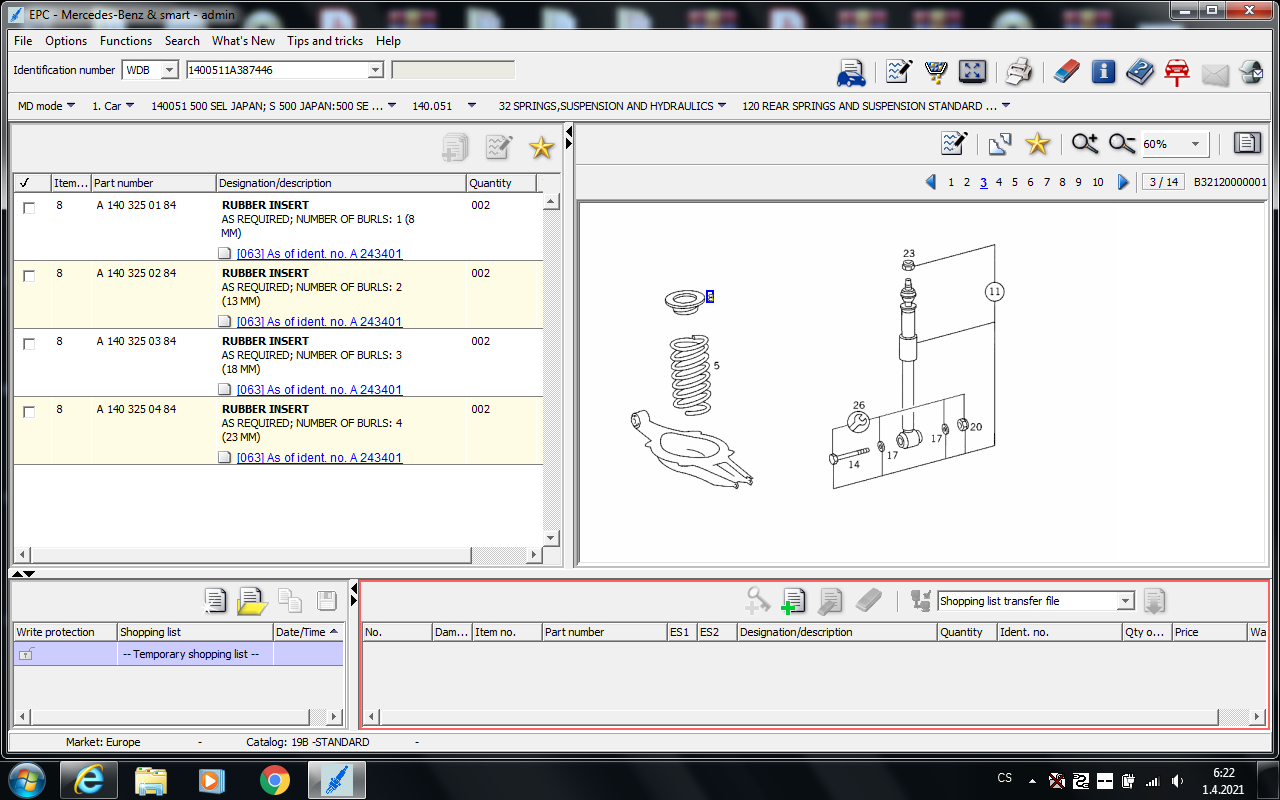Expand 1. Car category dropdown
The width and height of the screenshot is (1280, 800).
click(130, 106)
